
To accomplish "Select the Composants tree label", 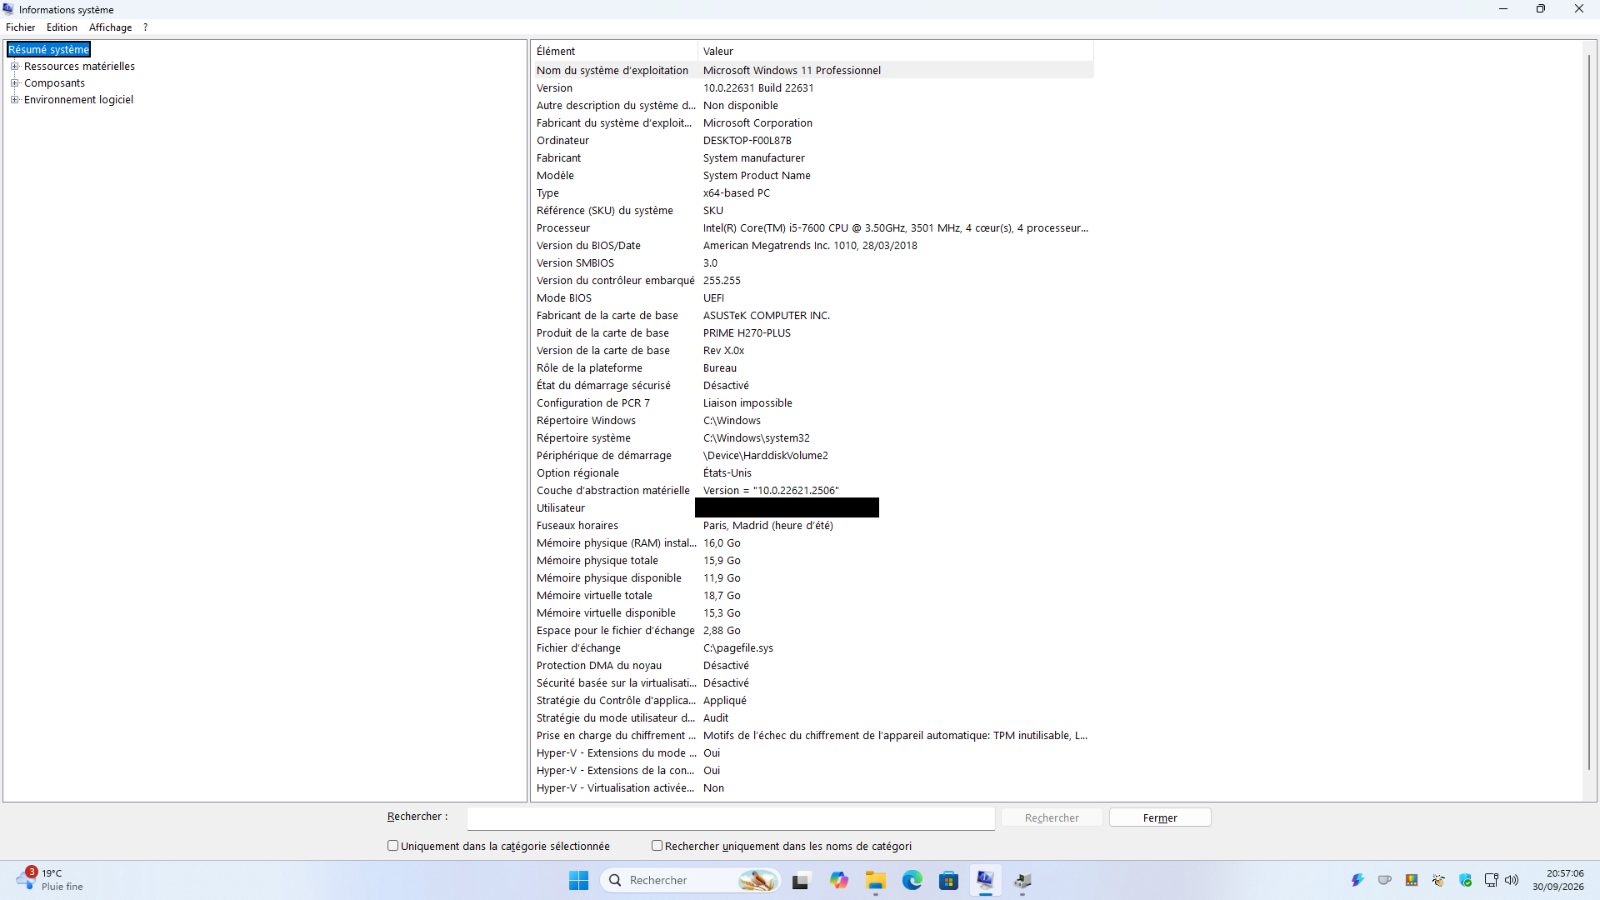I will (54, 83).
